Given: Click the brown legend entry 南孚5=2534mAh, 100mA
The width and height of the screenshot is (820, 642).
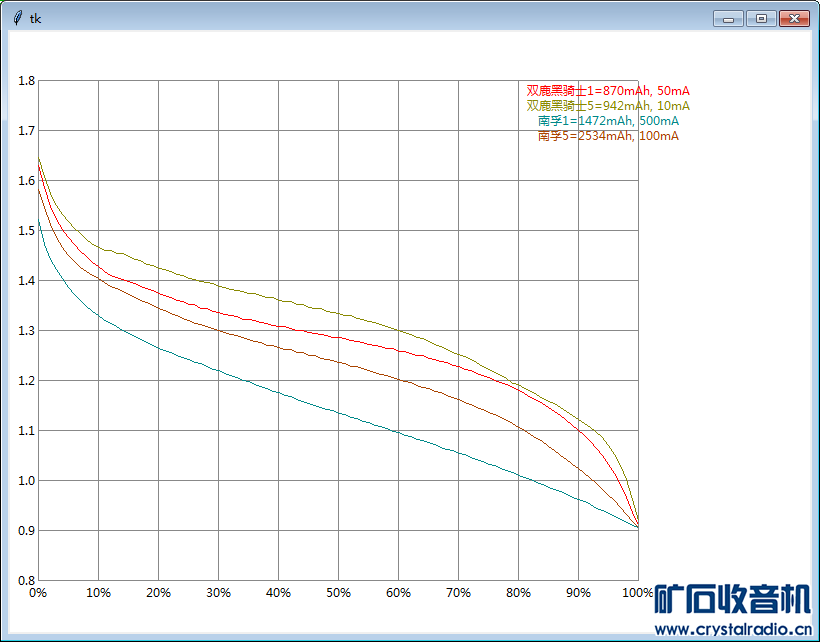Looking at the screenshot, I should click(x=609, y=136).
